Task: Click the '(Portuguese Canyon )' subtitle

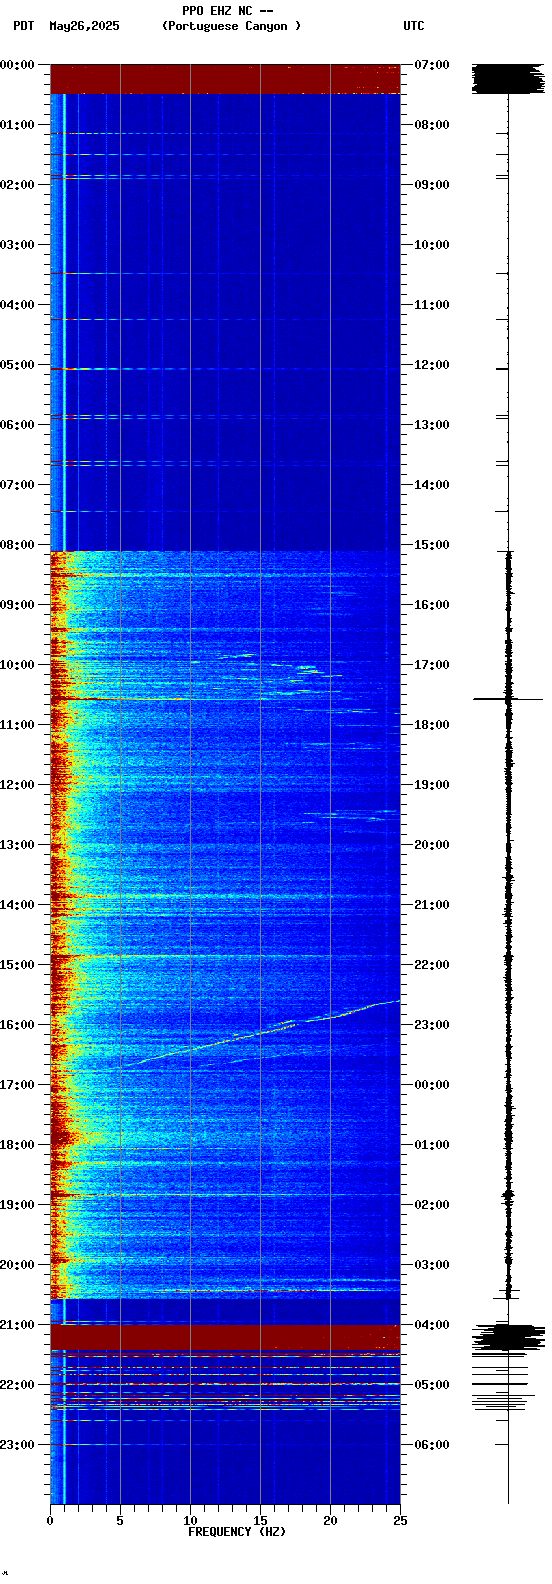Action: [231, 27]
